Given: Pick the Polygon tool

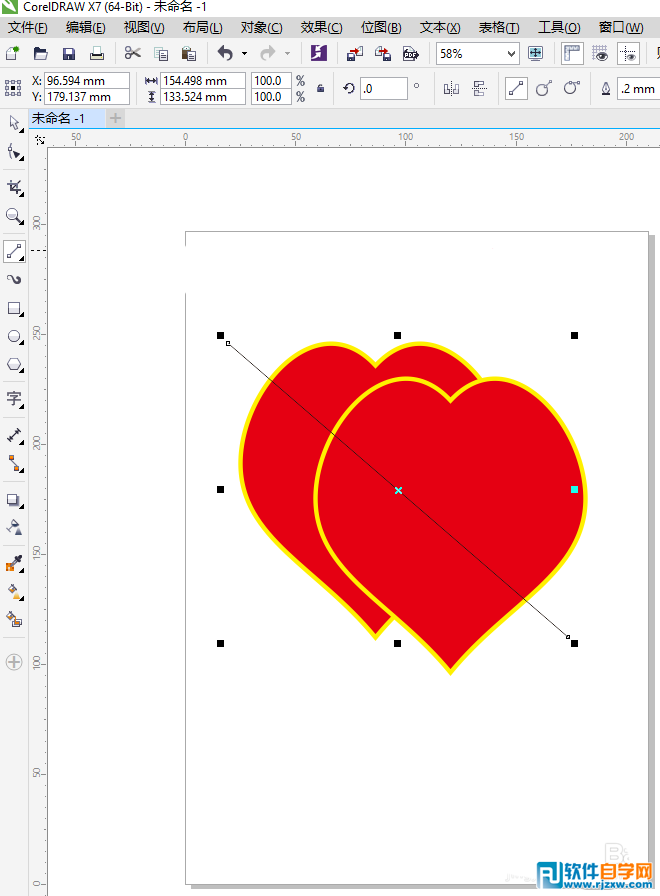Looking at the screenshot, I should point(14,365).
